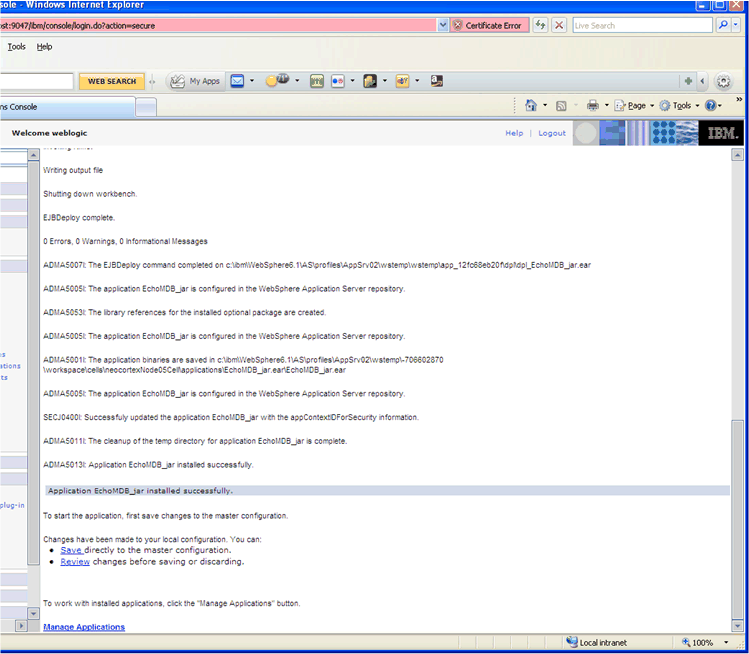Click the Help link in console header

514,133
